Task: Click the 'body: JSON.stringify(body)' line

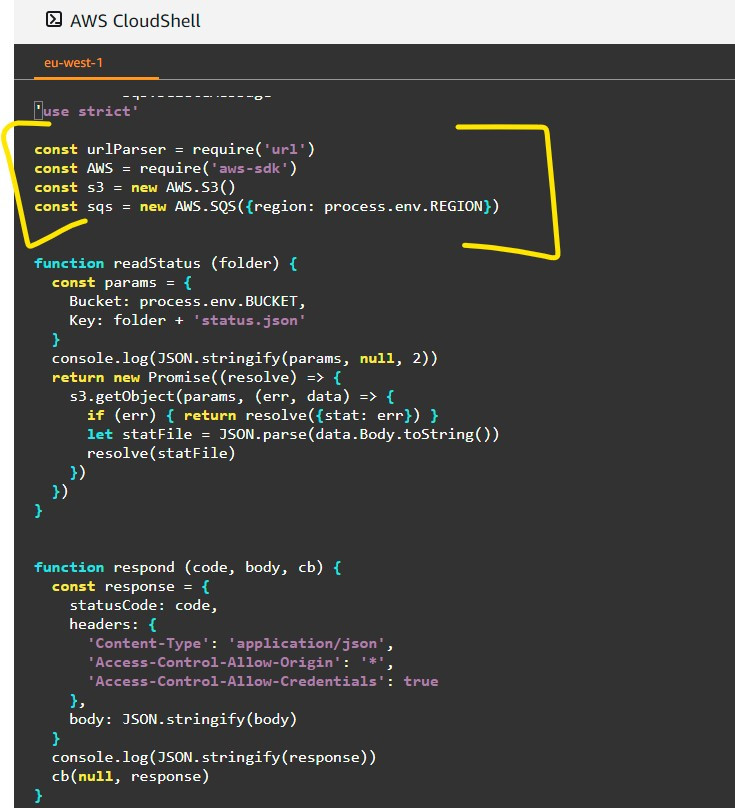Action: [x=183, y=719]
